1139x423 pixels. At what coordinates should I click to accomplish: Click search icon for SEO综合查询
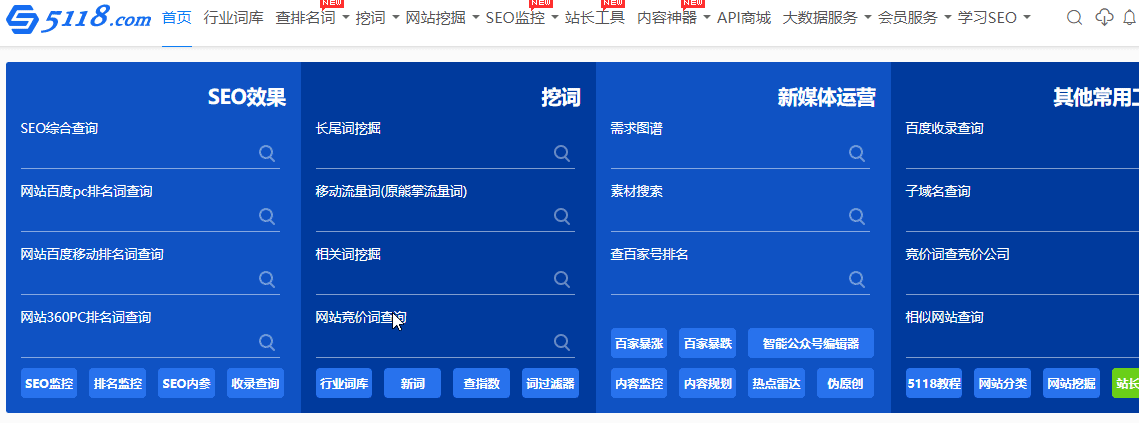pyautogui.click(x=267, y=153)
